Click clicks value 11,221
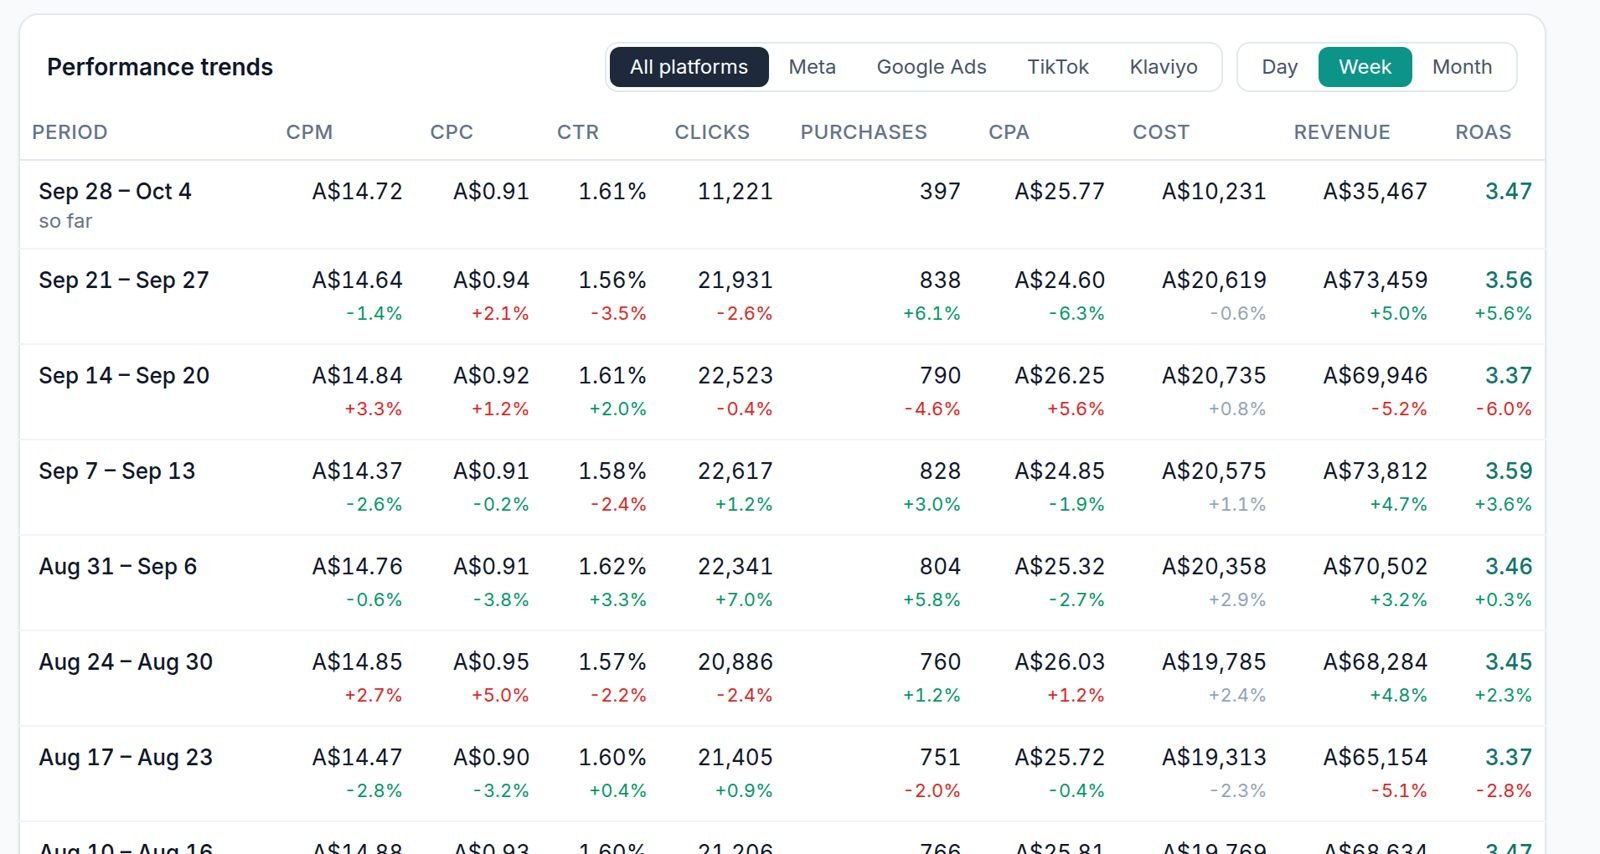The height and width of the screenshot is (854, 1600). (x=735, y=191)
